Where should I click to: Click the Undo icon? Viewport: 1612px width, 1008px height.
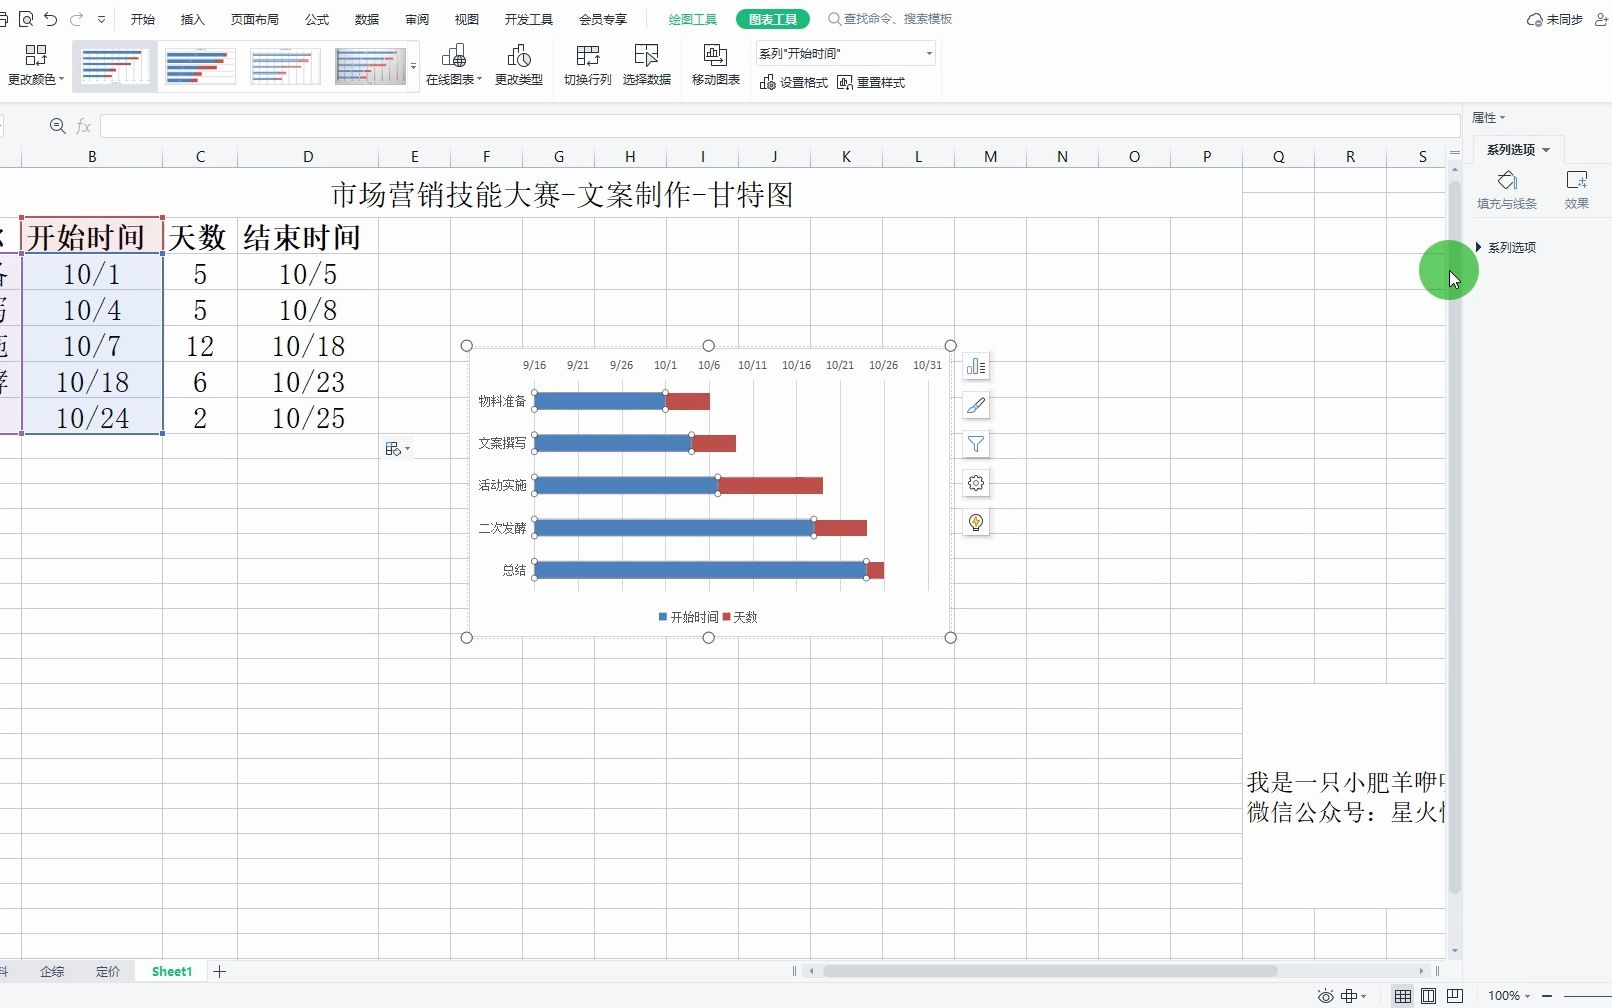[x=51, y=19]
